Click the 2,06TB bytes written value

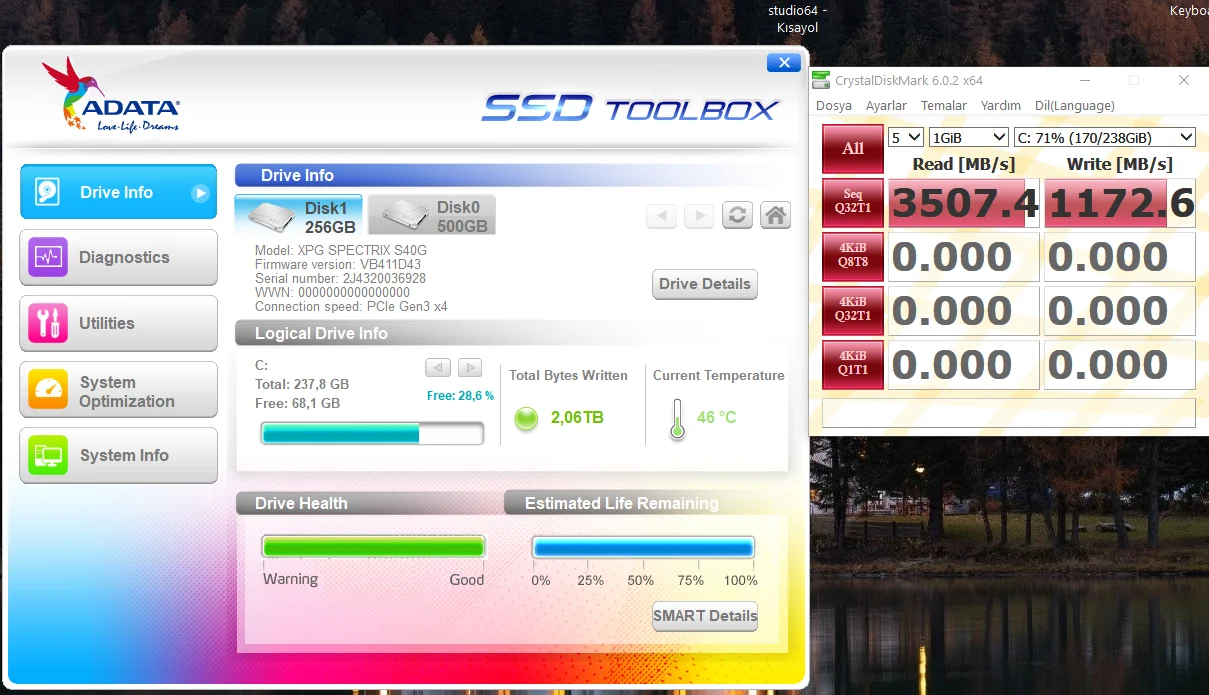(577, 417)
